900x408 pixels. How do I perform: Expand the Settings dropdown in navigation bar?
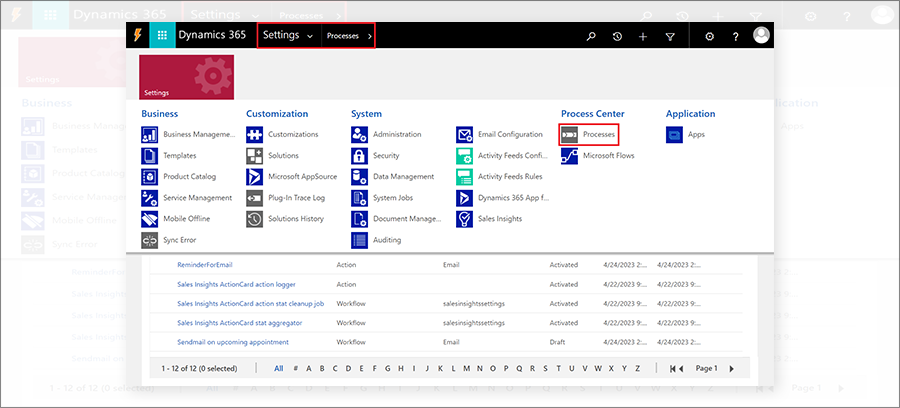point(309,36)
